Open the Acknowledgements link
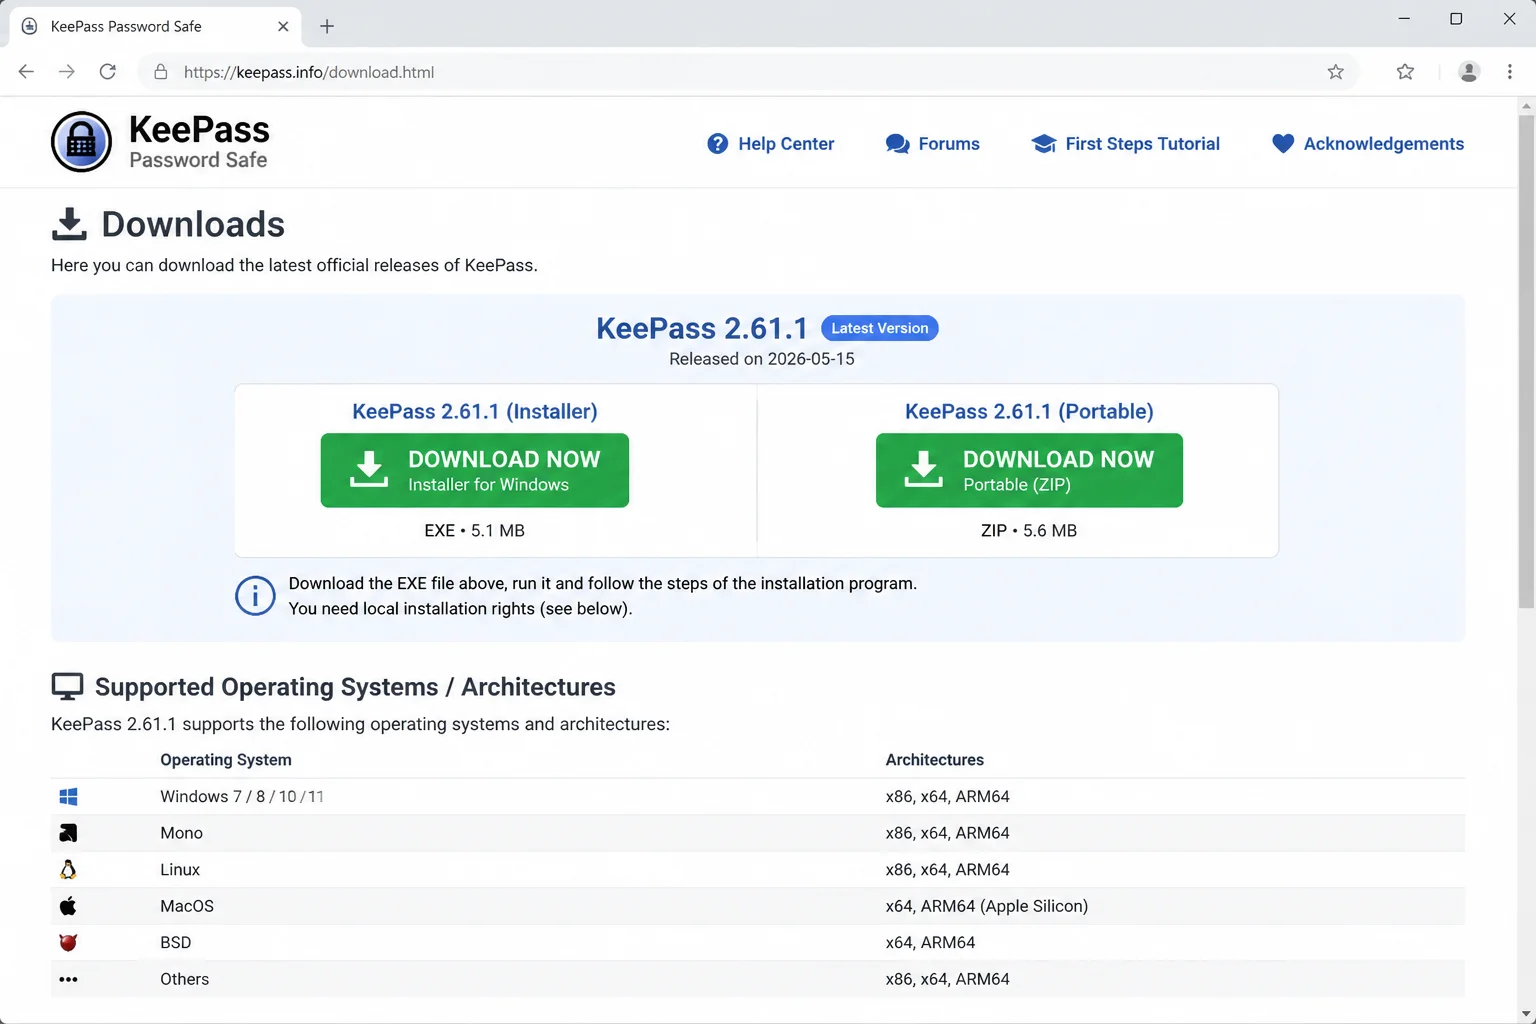The image size is (1536, 1024). (x=1368, y=144)
